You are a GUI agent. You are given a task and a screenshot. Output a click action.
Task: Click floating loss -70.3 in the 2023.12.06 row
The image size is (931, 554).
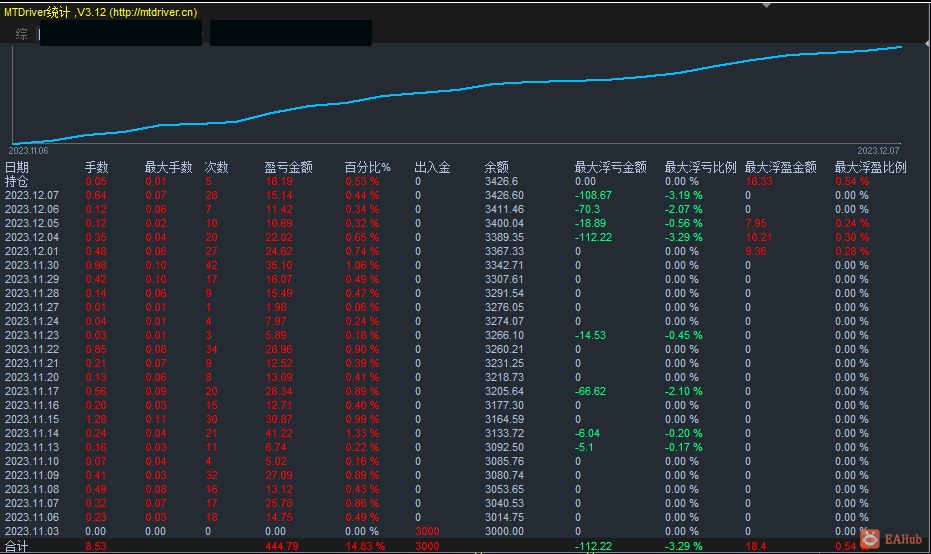[x=587, y=210]
